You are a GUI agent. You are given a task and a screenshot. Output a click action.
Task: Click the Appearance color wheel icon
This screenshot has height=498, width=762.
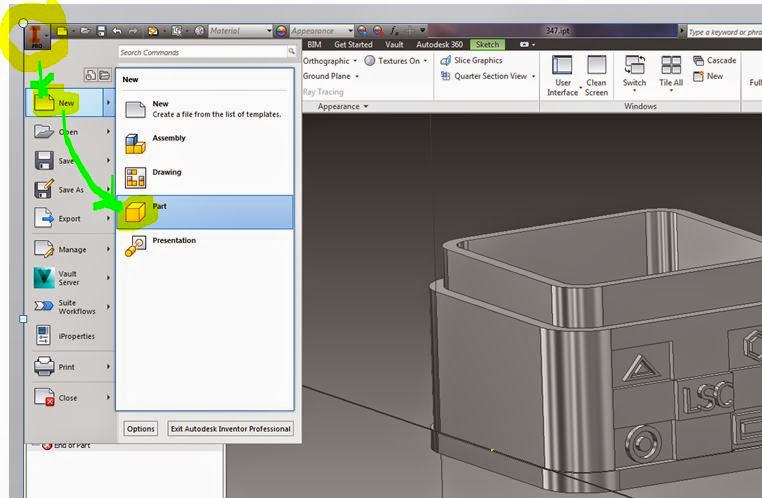[281, 32]
